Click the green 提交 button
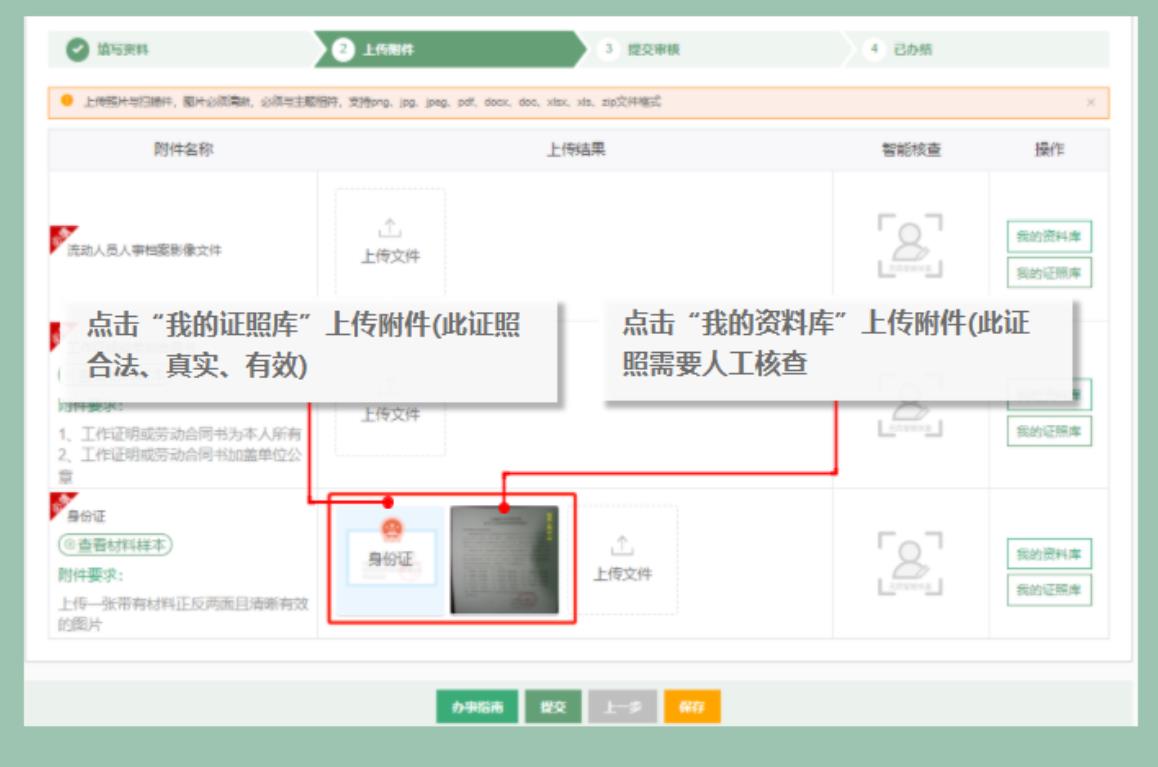This screenshot has width=1158, height=767. [x=553, y=706]
